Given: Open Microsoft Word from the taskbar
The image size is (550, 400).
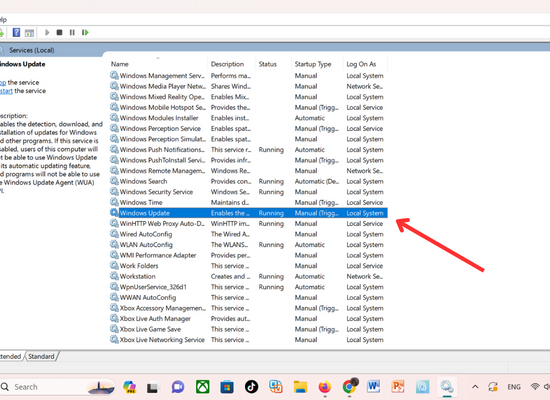Looking at the screenshot, I should pyautogui.click(x=374, y=387).
